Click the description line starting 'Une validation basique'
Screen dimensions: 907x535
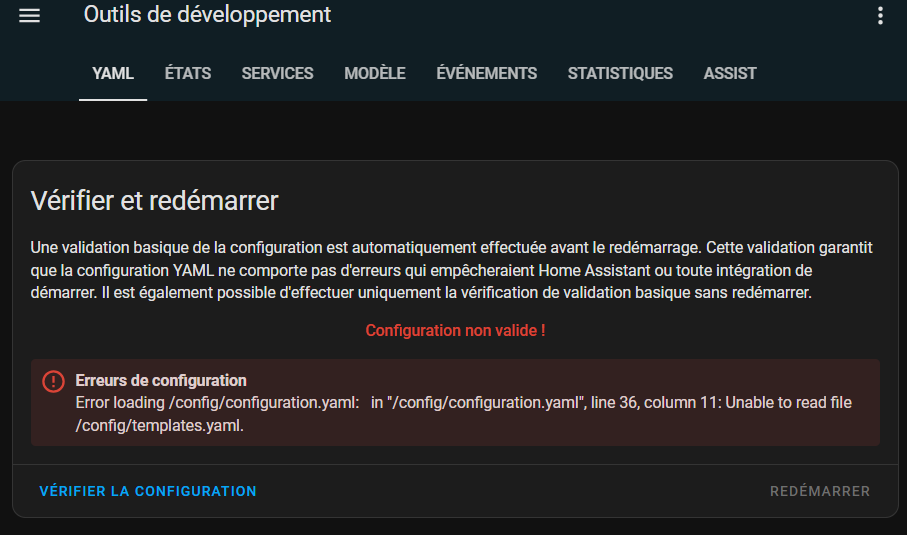[452, 247]
